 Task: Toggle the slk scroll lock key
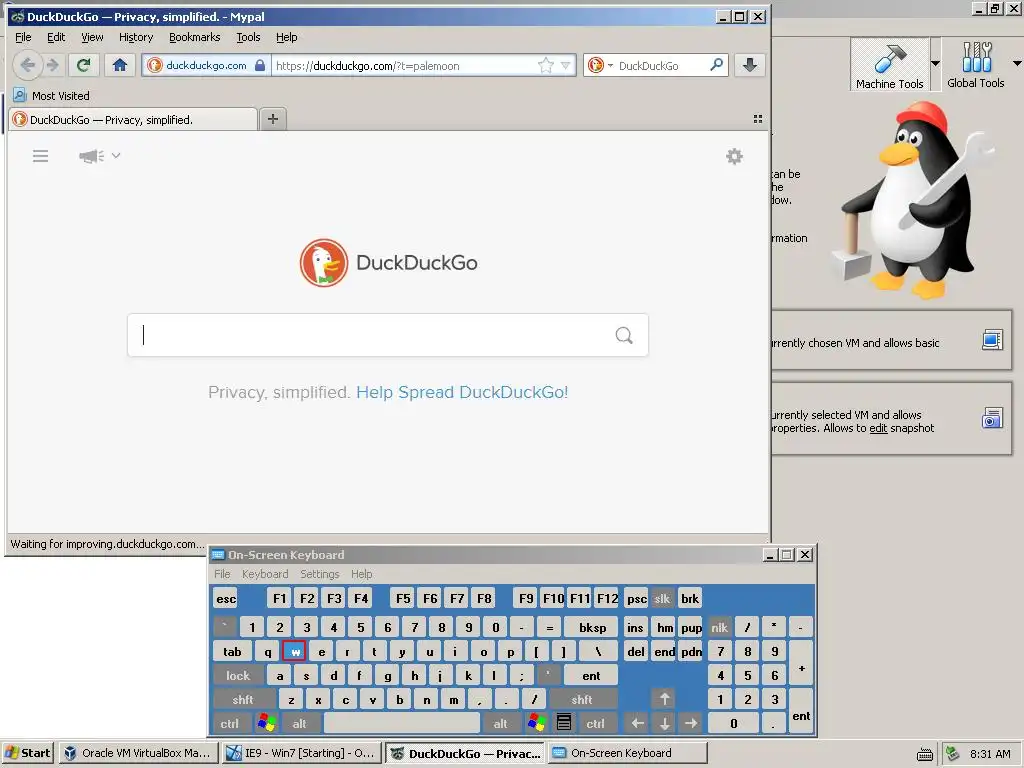pos(662,599)
